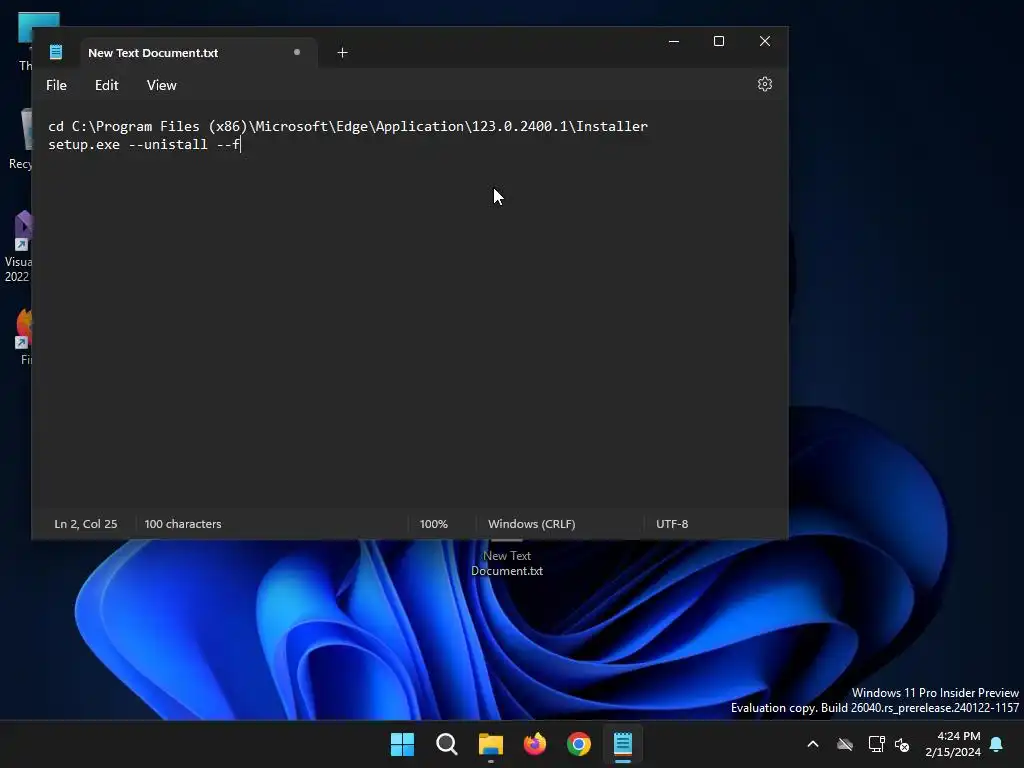Click the OneDrive cloud tray icon

[x=845, y=744]
